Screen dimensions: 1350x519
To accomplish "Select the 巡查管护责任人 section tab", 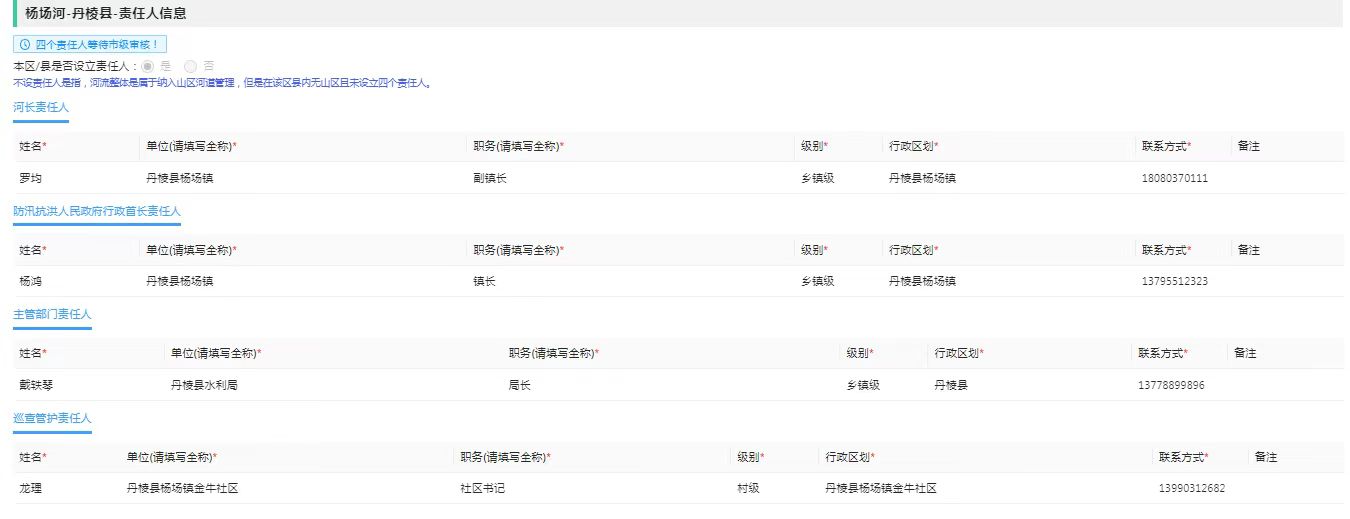I will click(52, 418).
